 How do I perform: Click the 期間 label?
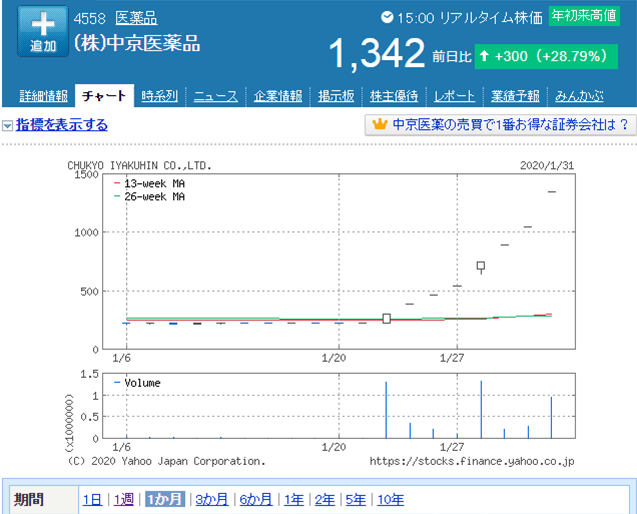tap(28, 499)
